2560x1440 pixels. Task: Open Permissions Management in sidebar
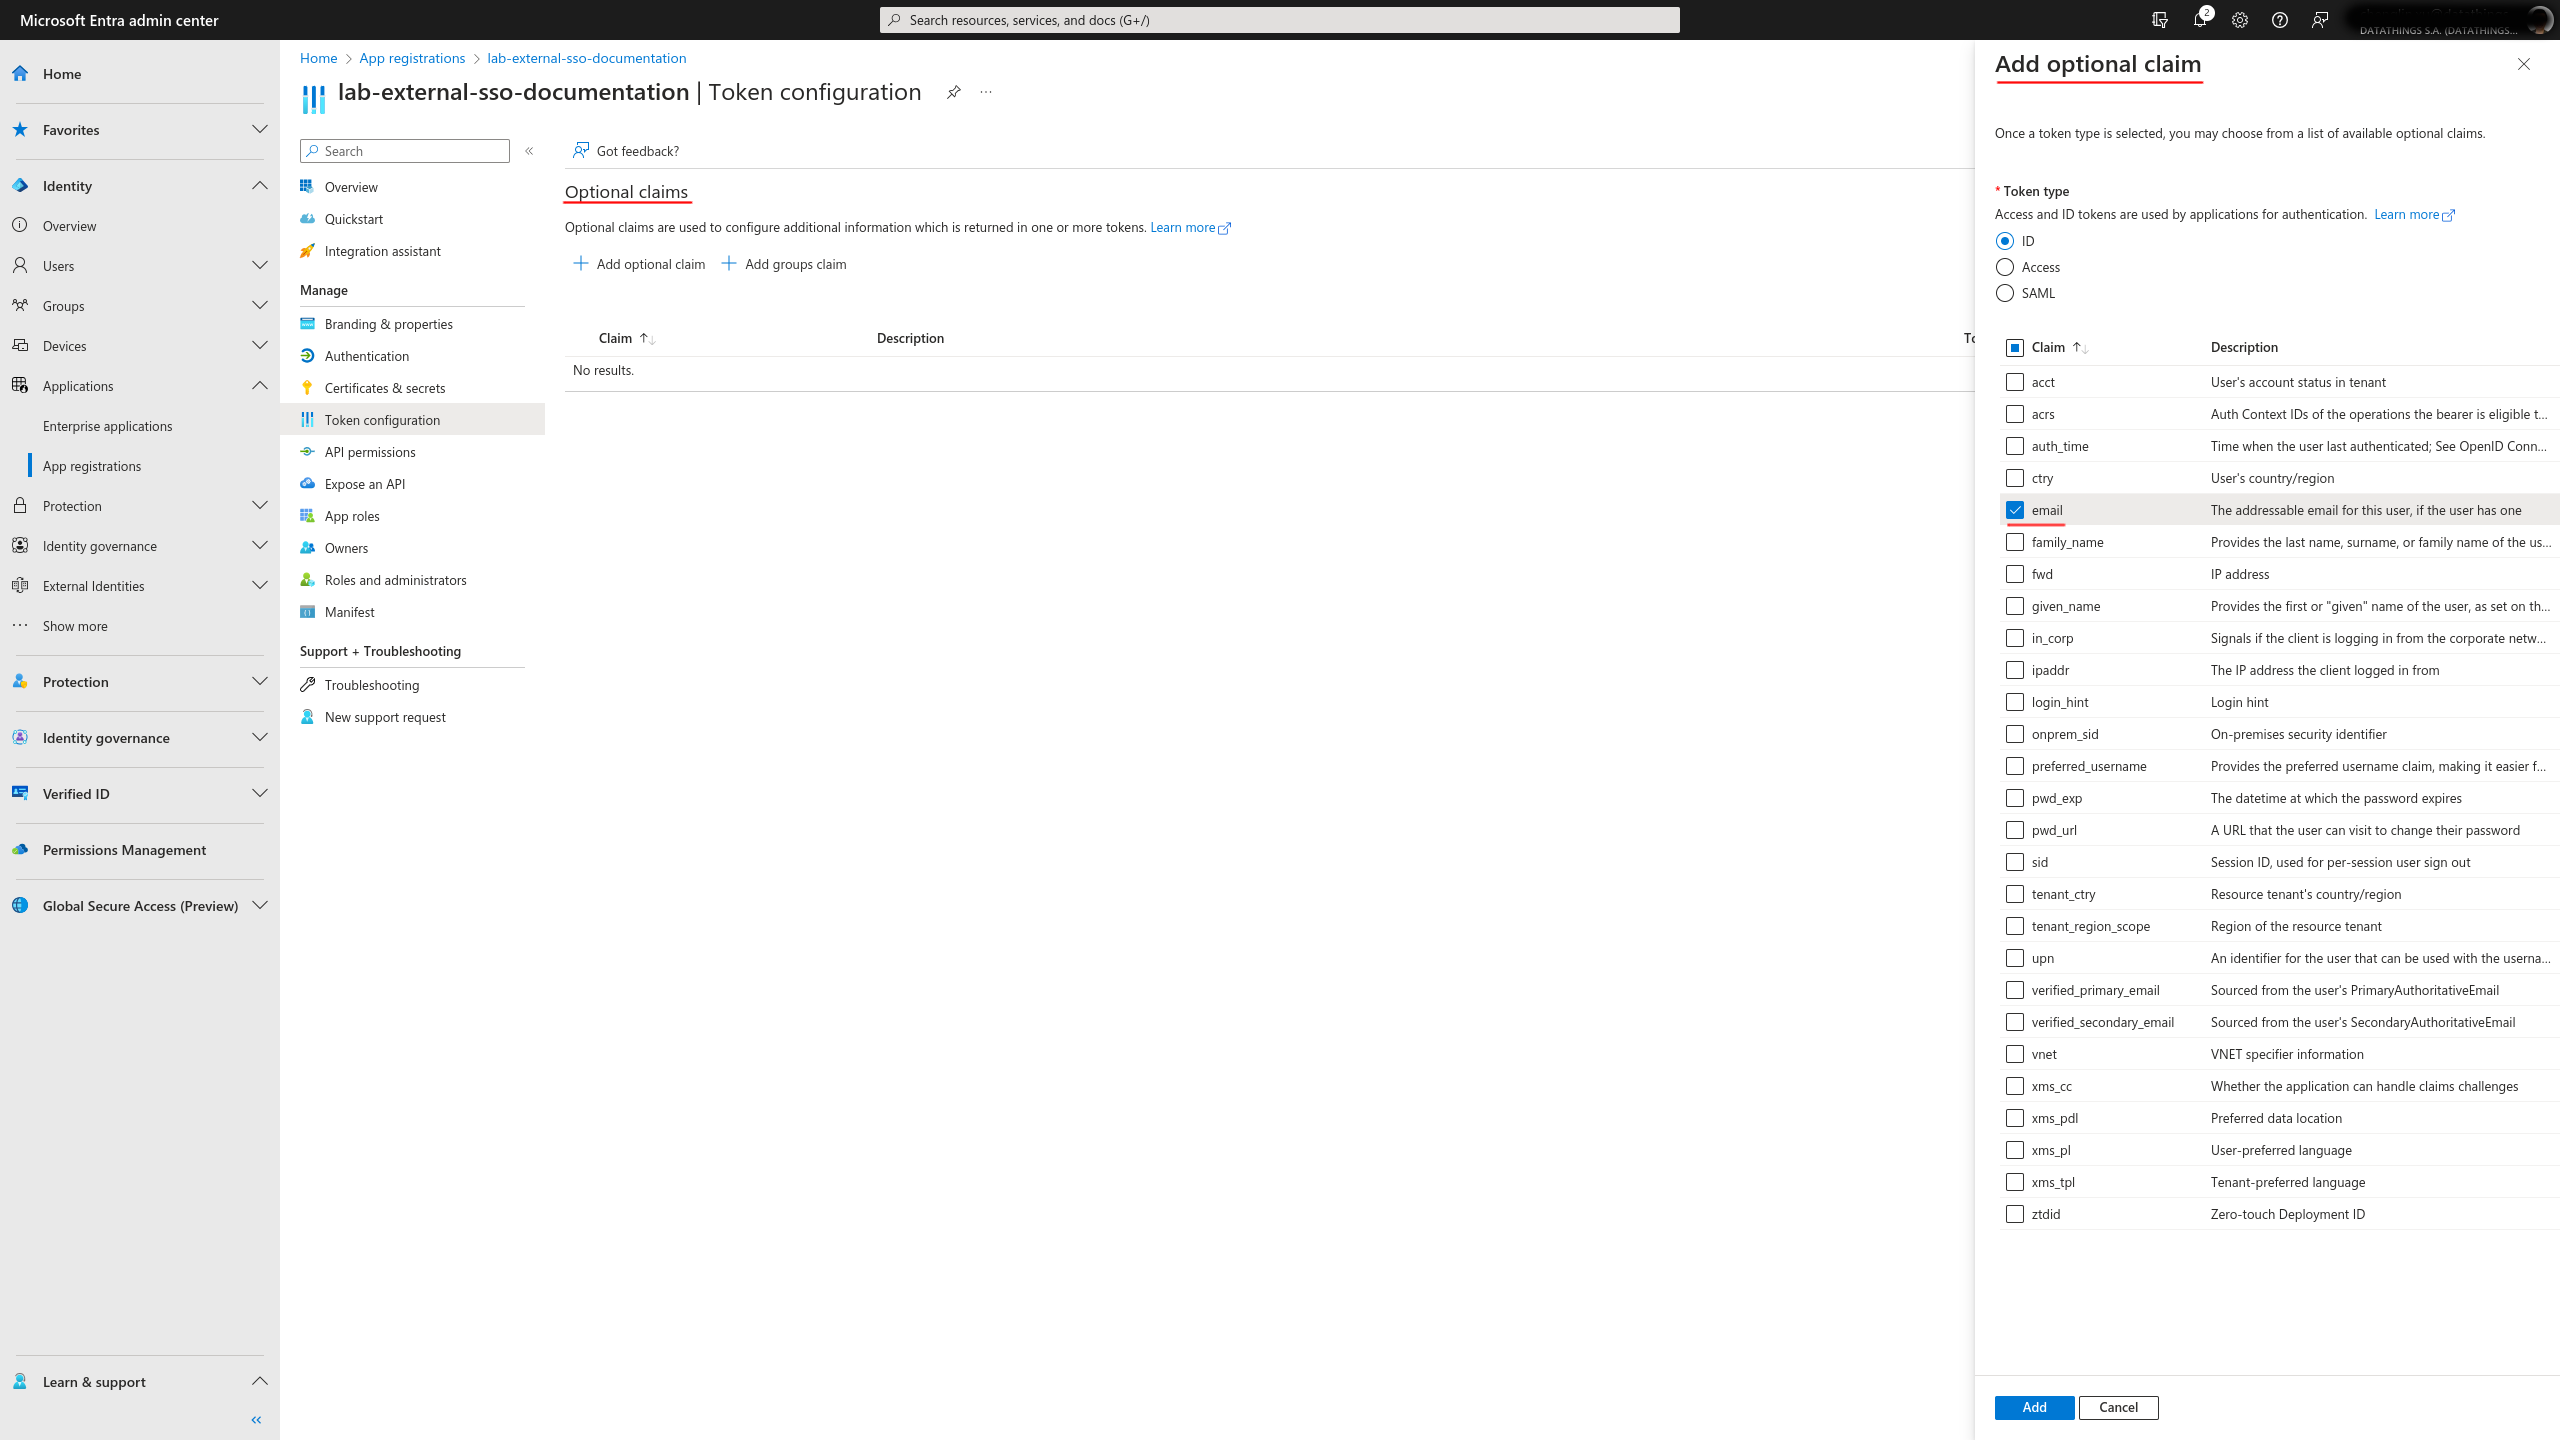coord(125,850)
